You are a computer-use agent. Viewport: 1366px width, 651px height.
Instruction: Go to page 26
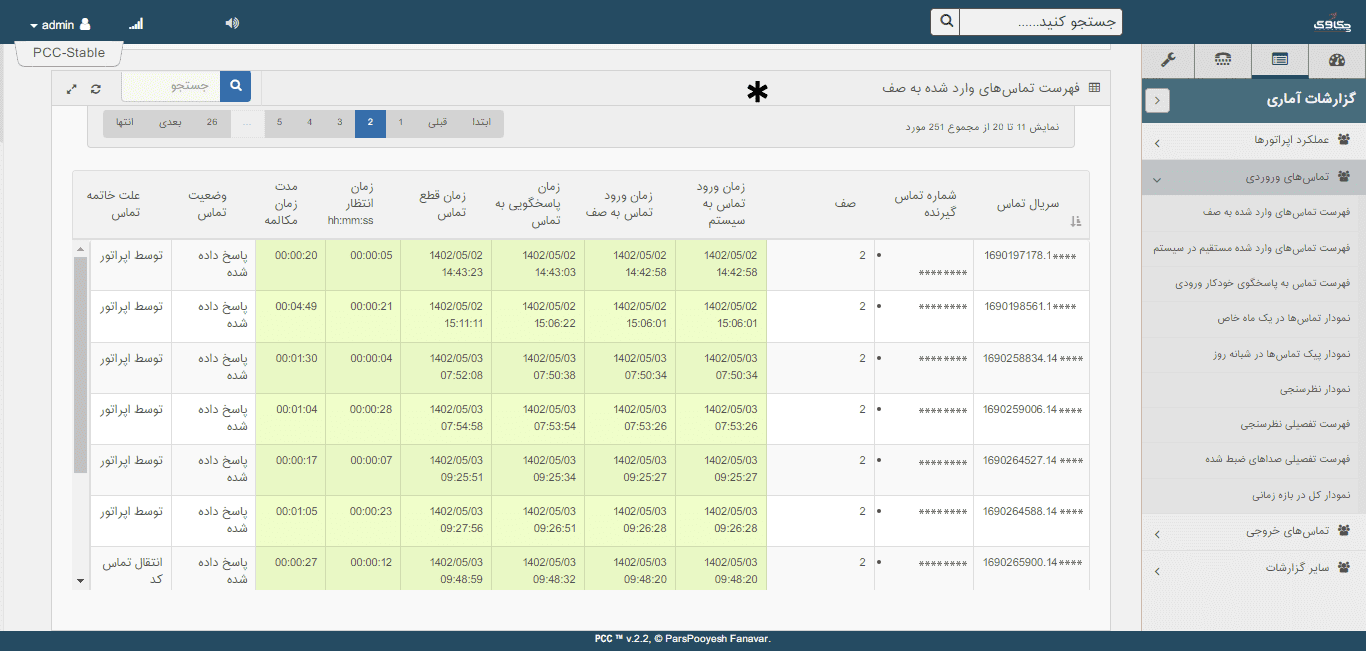[211, 123]
